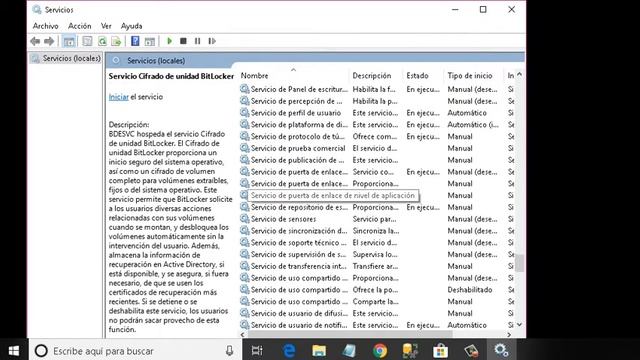Select Servicio de publicación de ... row

(x=376, y=160)
